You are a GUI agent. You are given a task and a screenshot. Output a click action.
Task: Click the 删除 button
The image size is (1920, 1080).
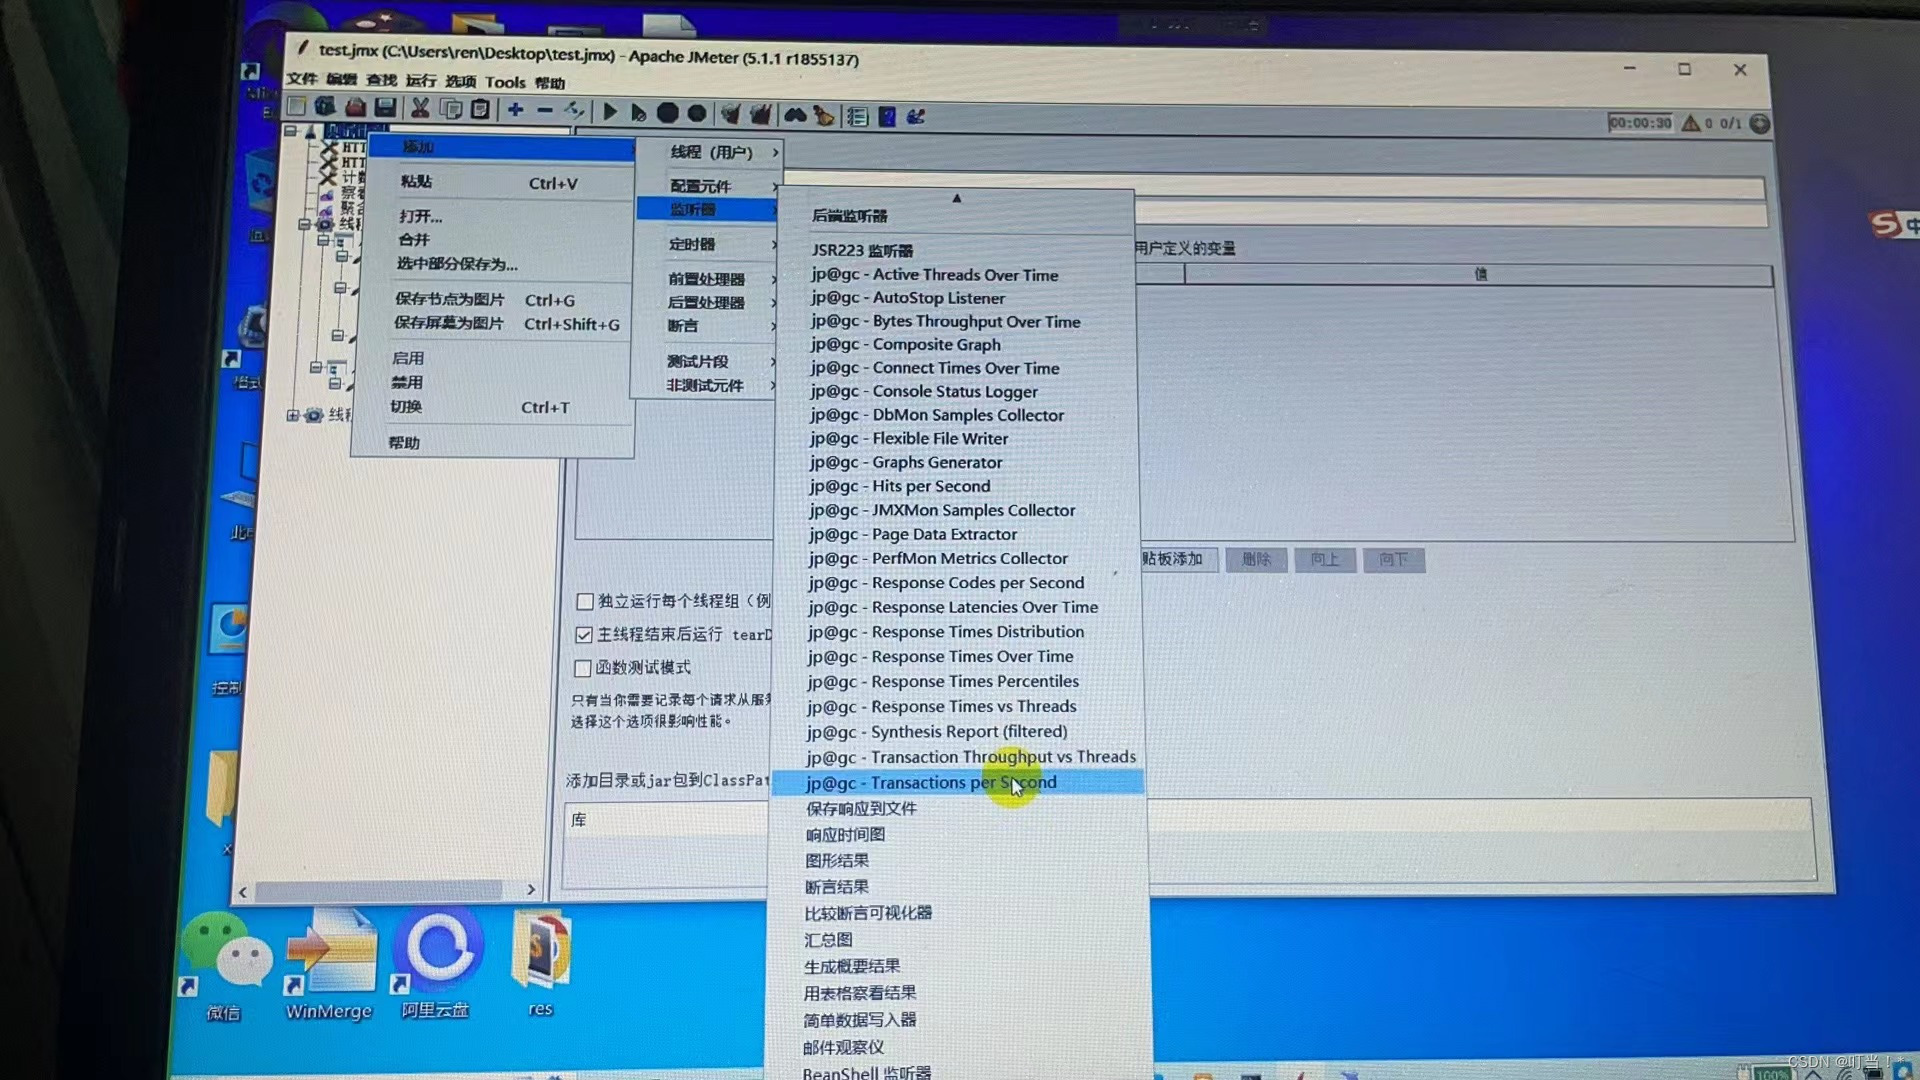point(1256,560)
